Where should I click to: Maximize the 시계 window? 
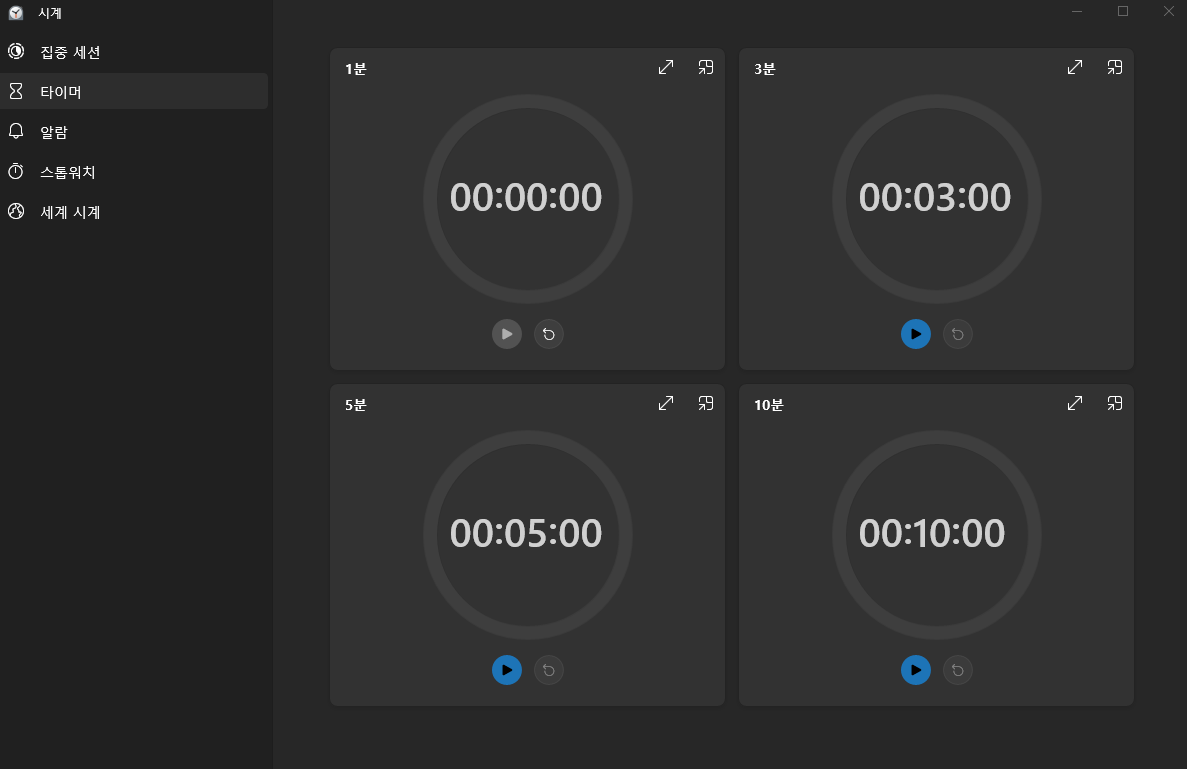tap(1123, 11)
